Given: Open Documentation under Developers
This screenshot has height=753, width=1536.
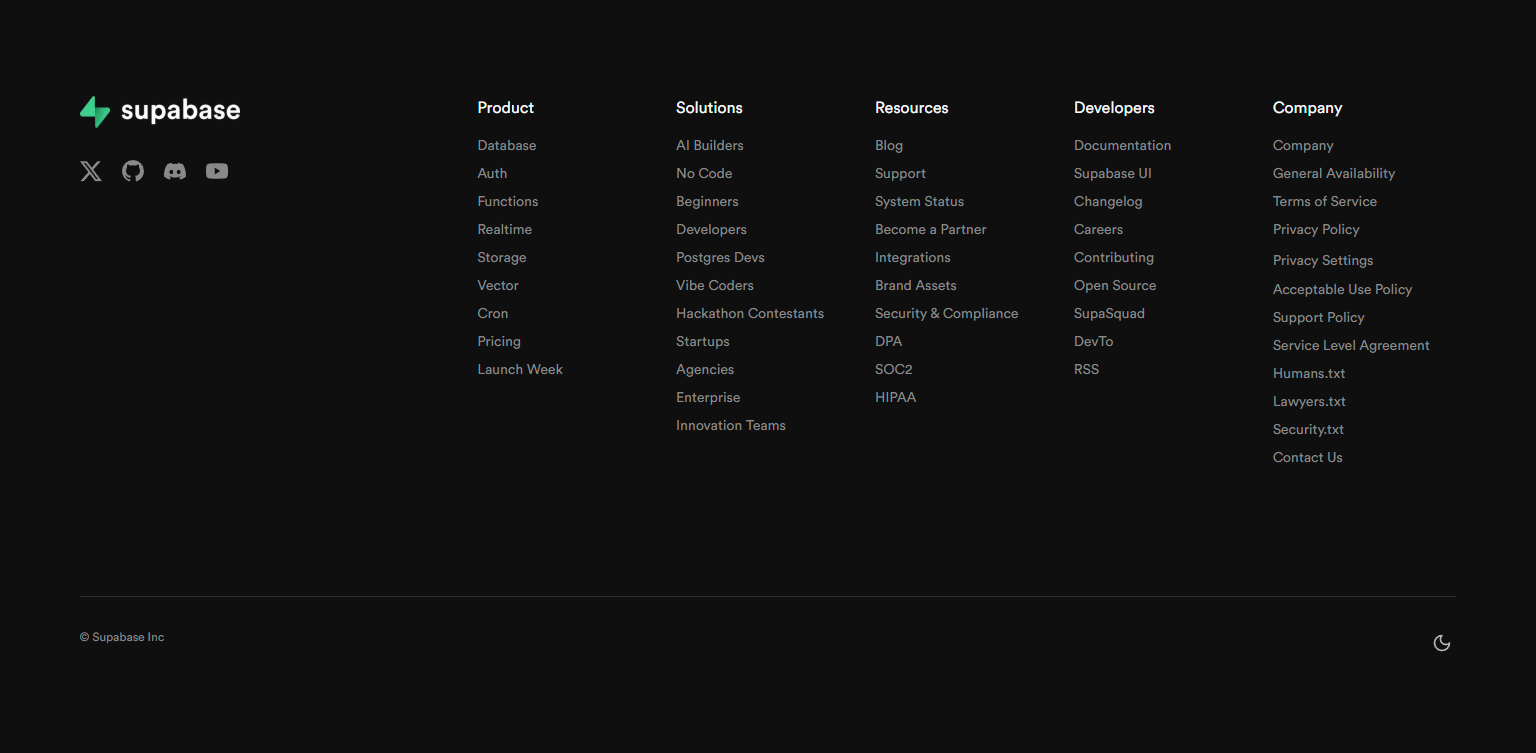Looking at the screenshot, I should click(x=1122, y=145).
